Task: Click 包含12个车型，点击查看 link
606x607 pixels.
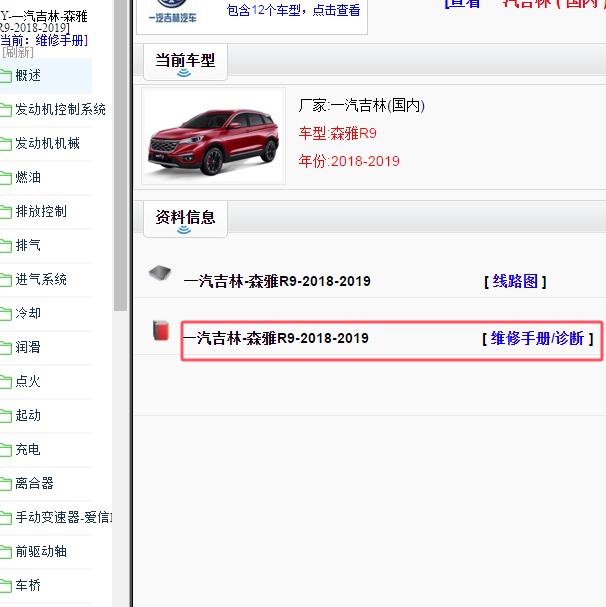Action: (293, 10)
